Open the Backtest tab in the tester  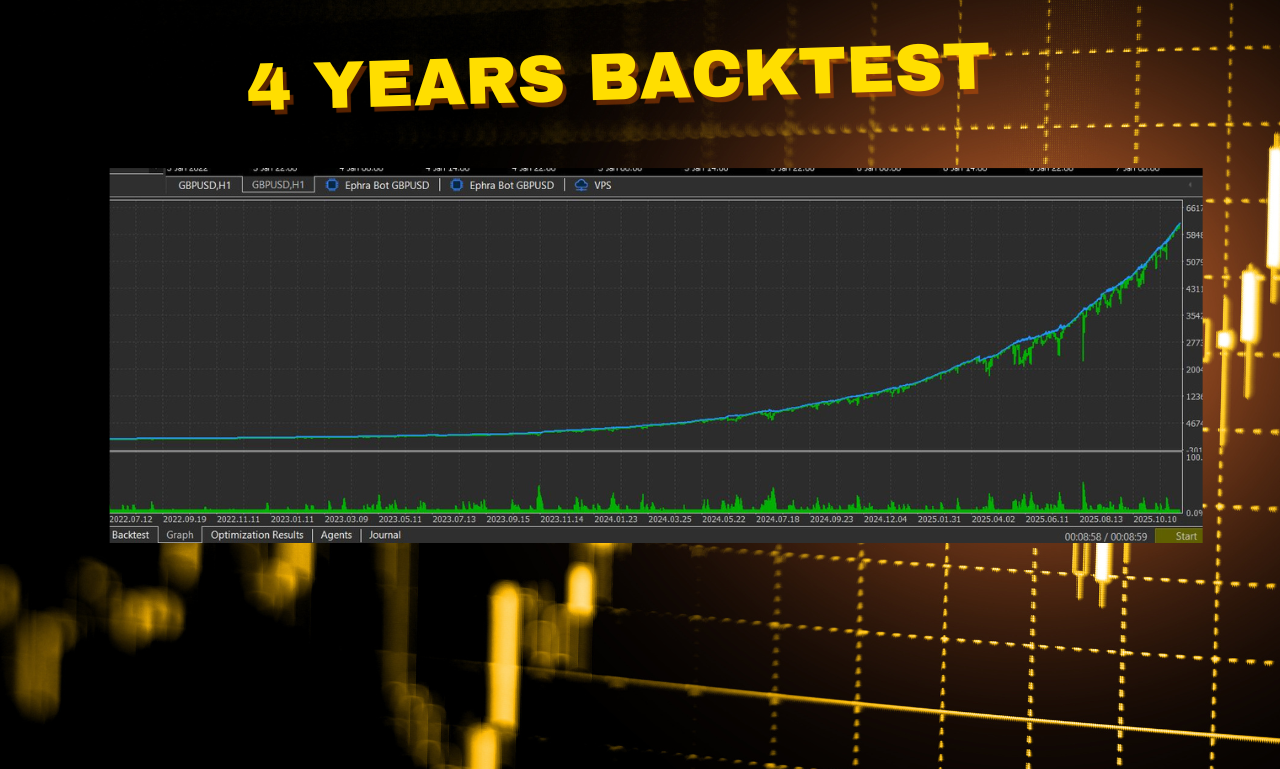pyautogui.click(x=131, y=535)
